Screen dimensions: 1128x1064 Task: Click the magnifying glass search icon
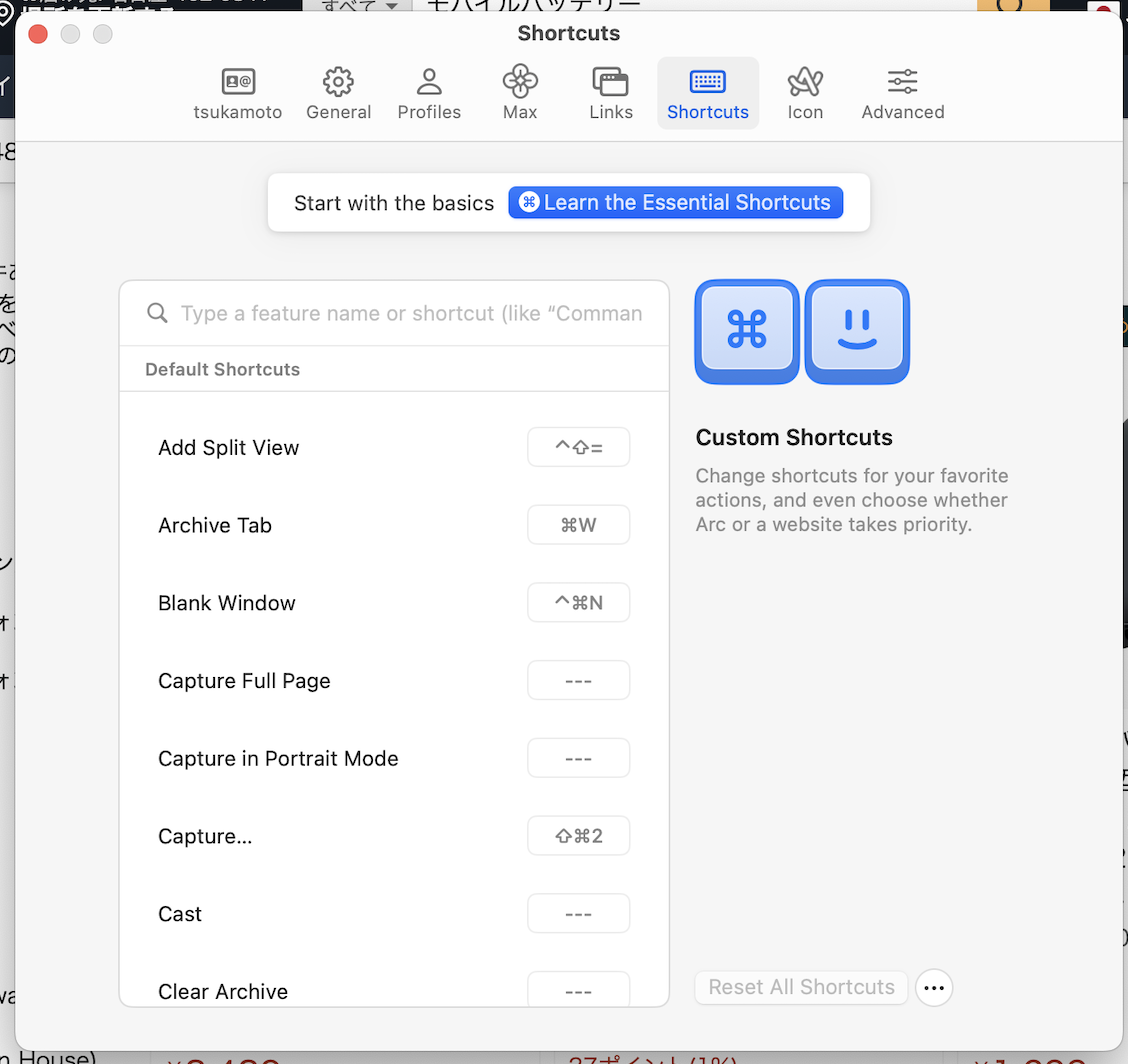pos(157,314)
